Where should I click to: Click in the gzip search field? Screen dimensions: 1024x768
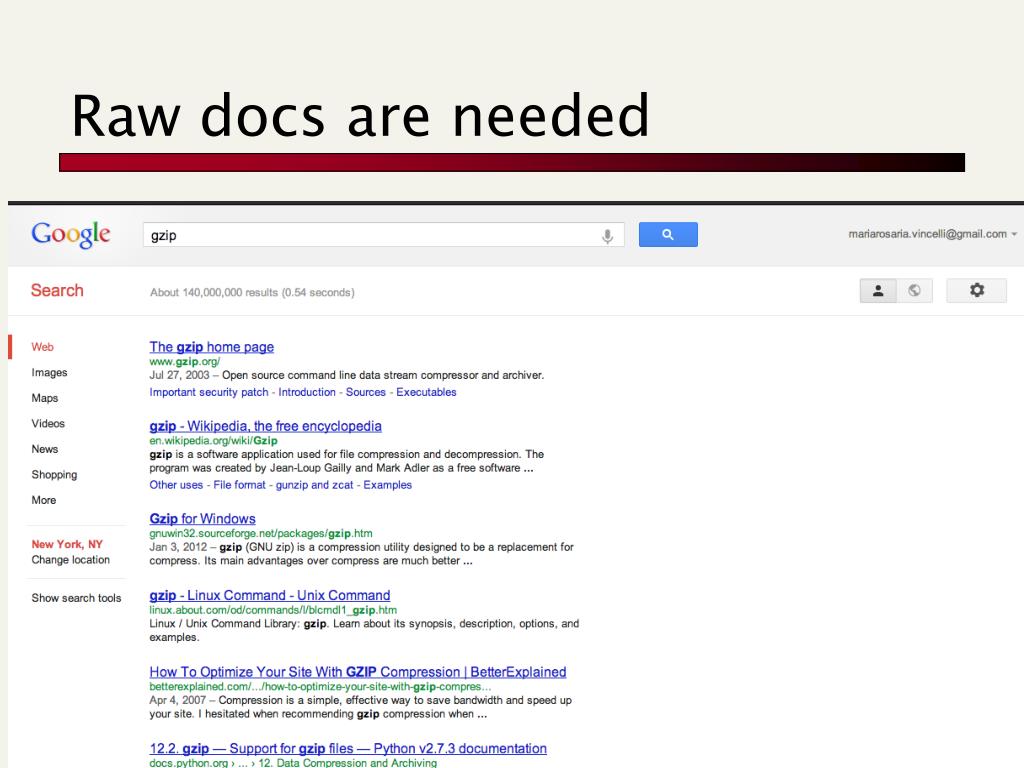click(383, 235)
